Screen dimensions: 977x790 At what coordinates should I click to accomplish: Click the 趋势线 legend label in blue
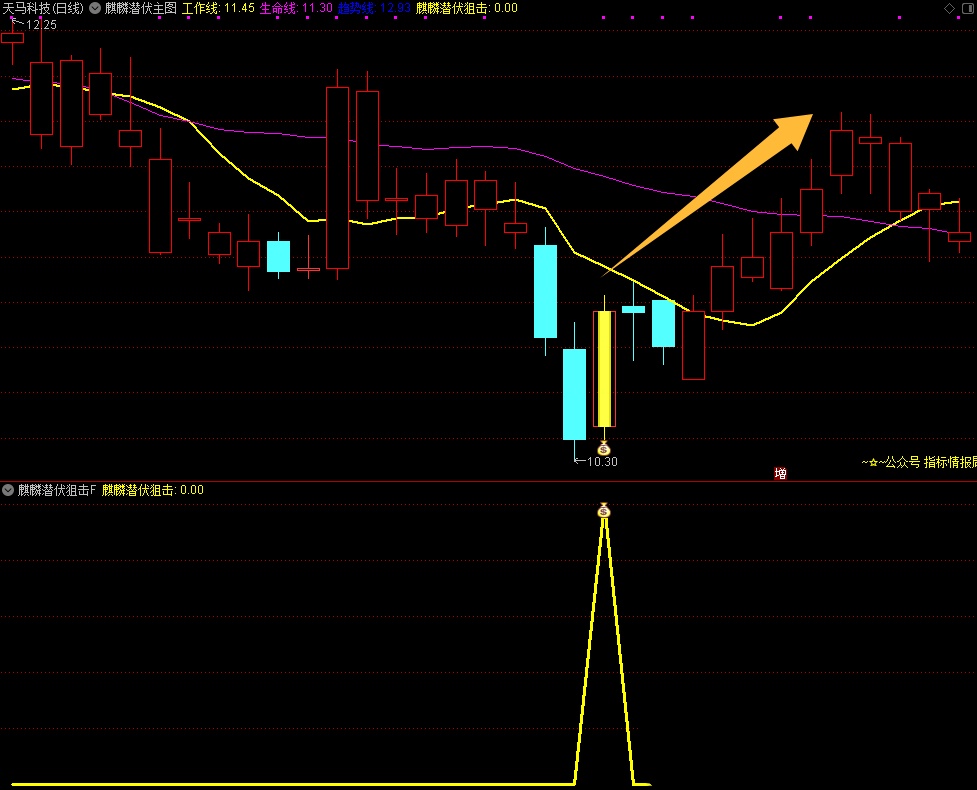[373, 8]
